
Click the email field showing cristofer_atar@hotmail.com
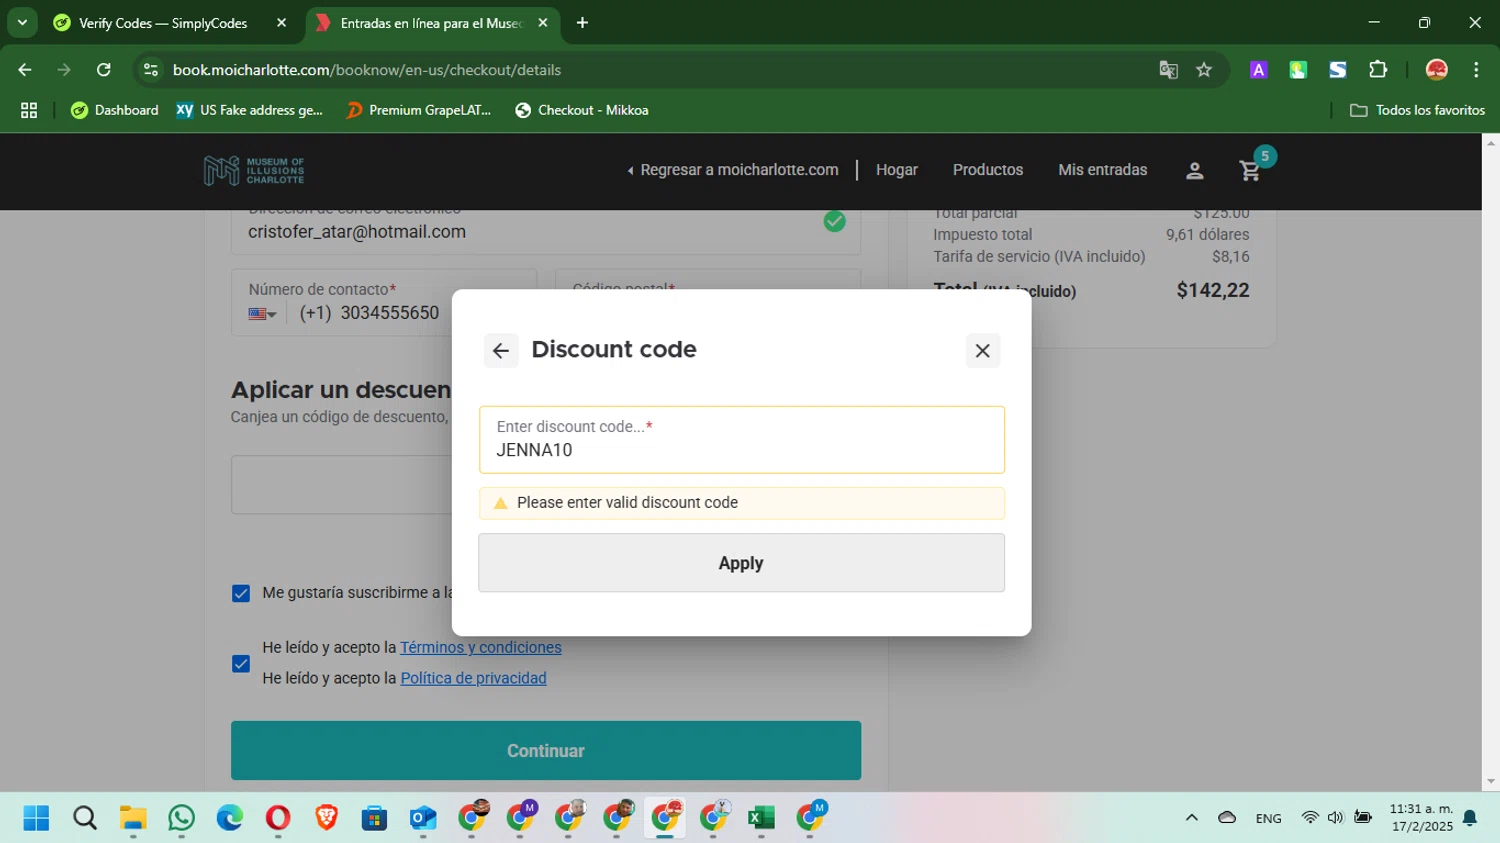[546, 231]
